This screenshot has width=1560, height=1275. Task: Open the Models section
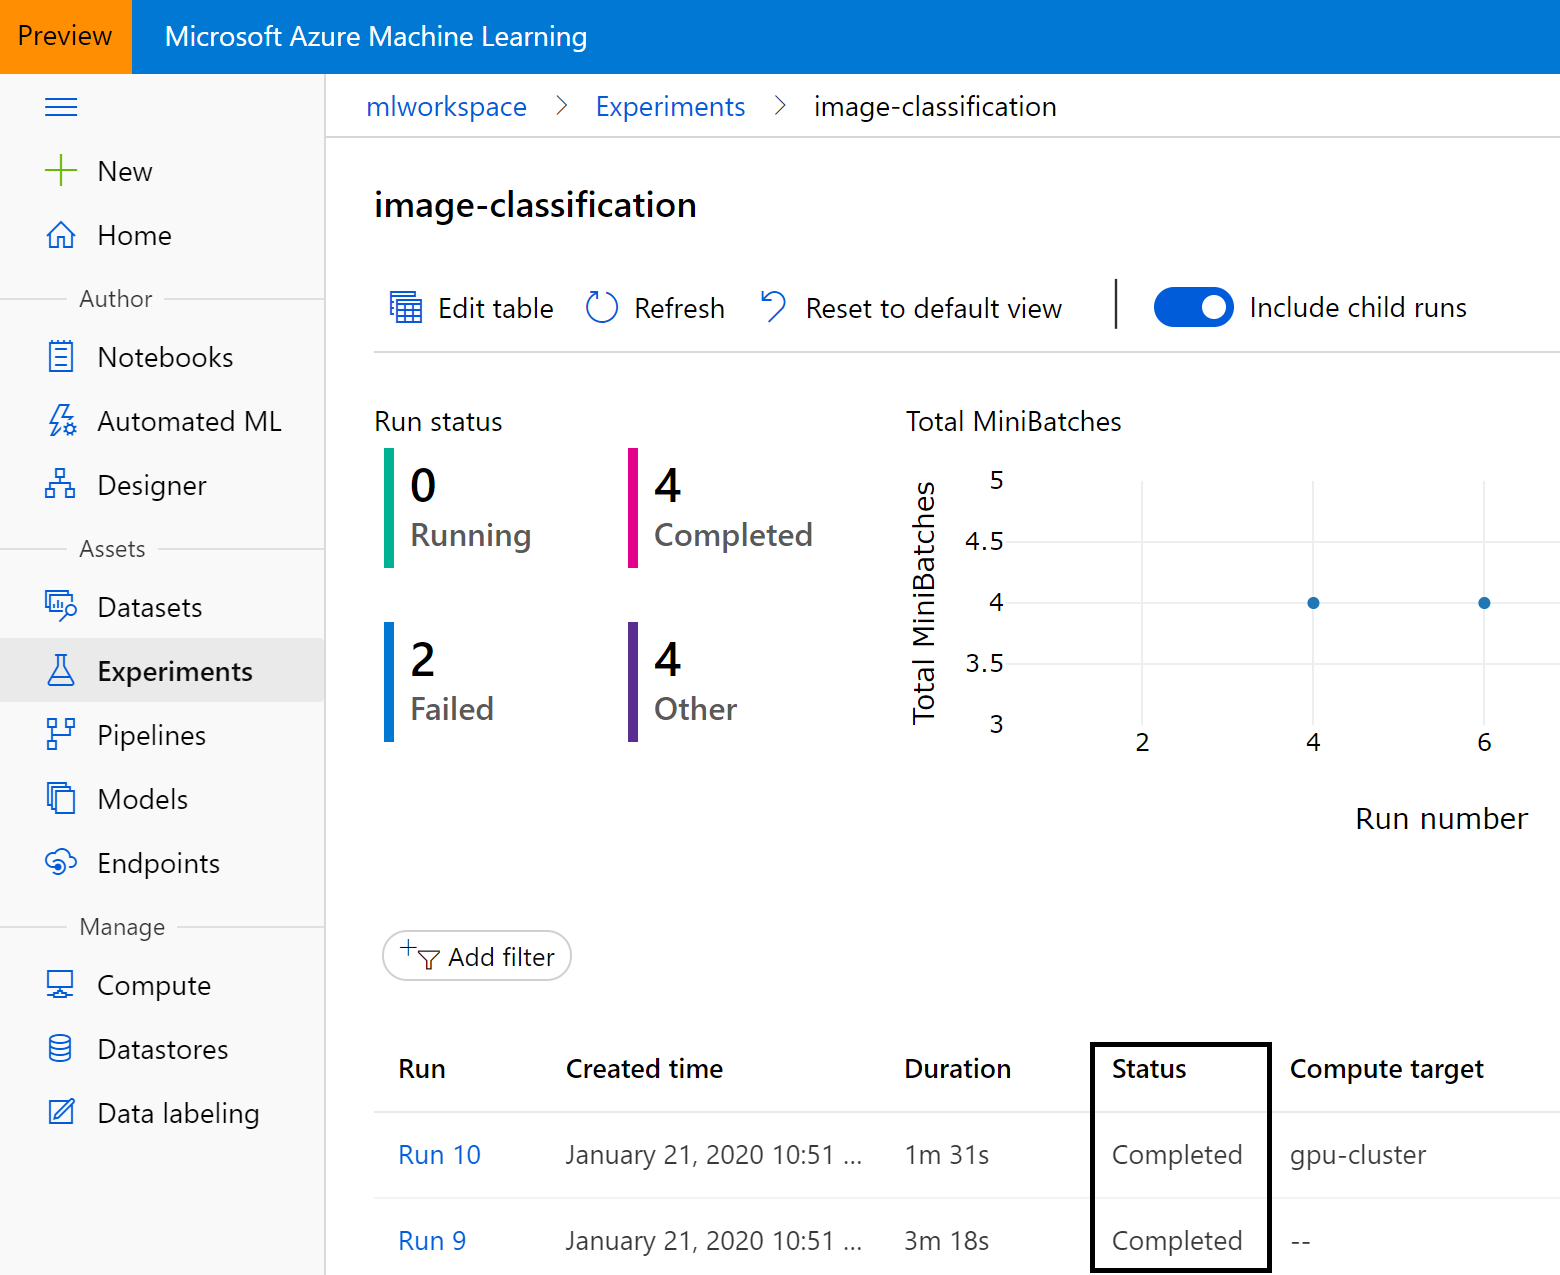[142, 799]
